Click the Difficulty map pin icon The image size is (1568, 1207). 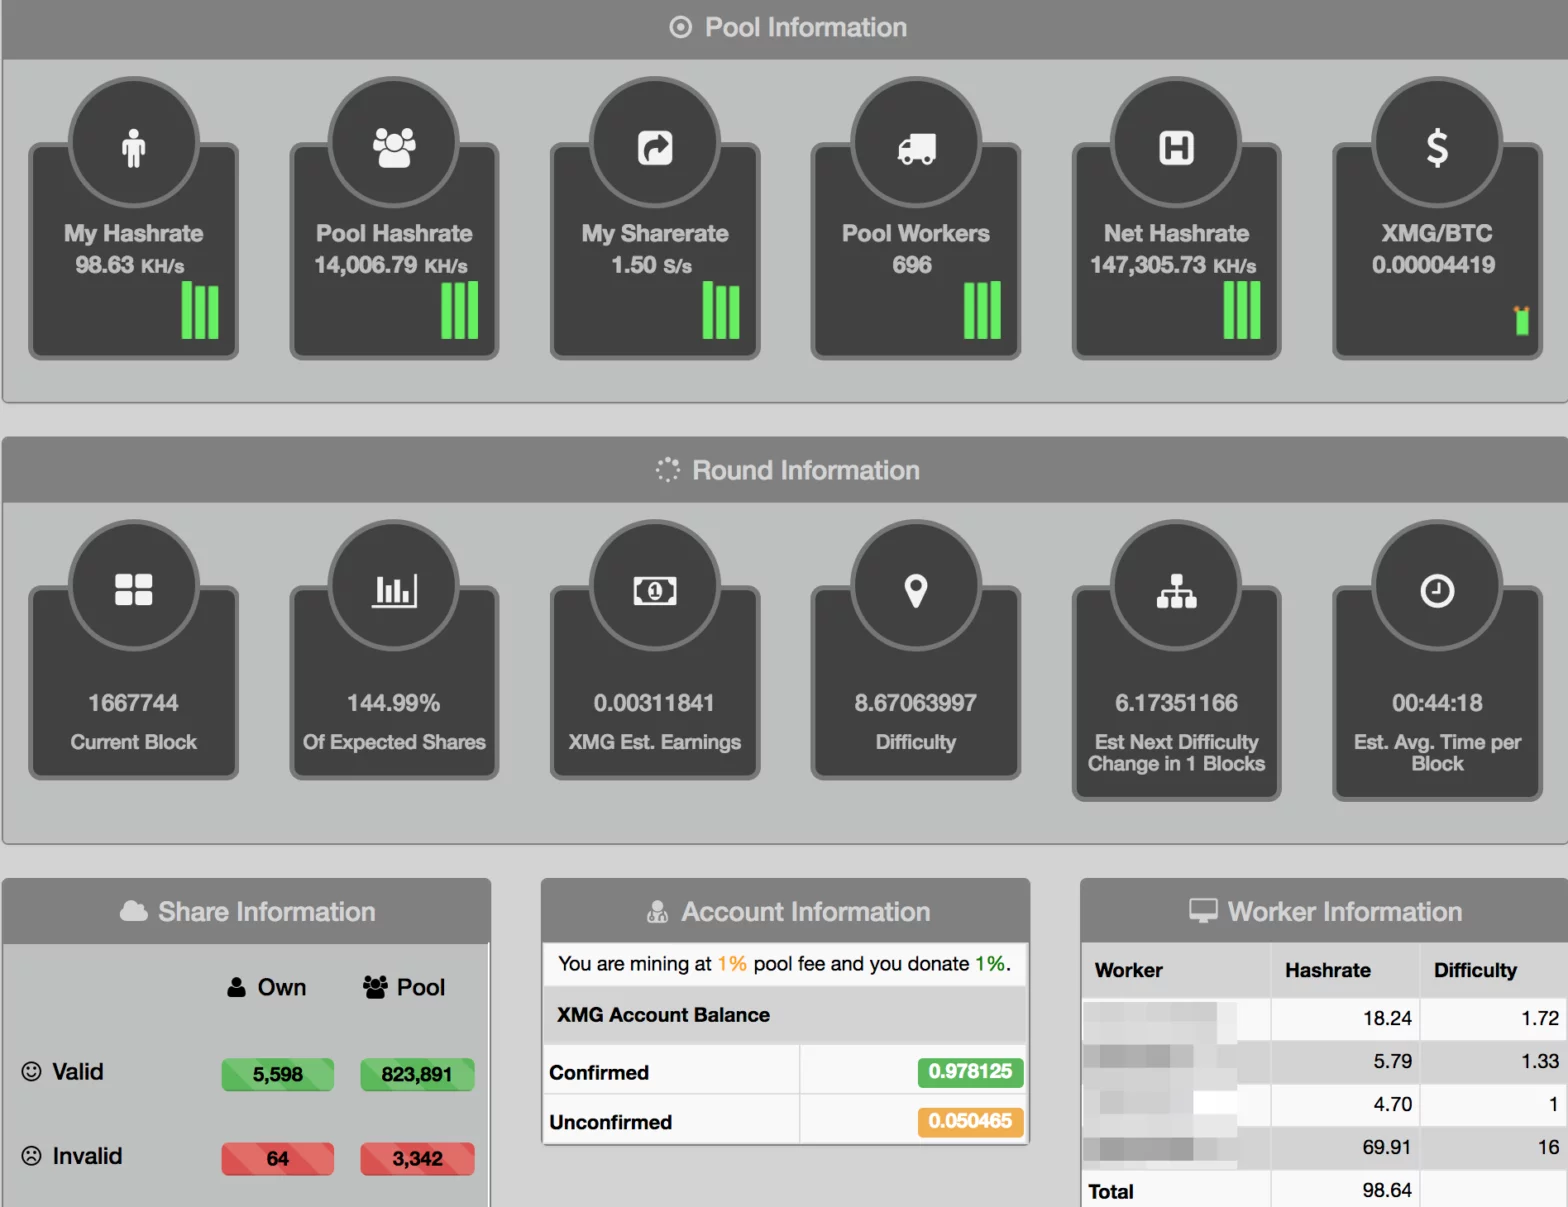point(916,590)
